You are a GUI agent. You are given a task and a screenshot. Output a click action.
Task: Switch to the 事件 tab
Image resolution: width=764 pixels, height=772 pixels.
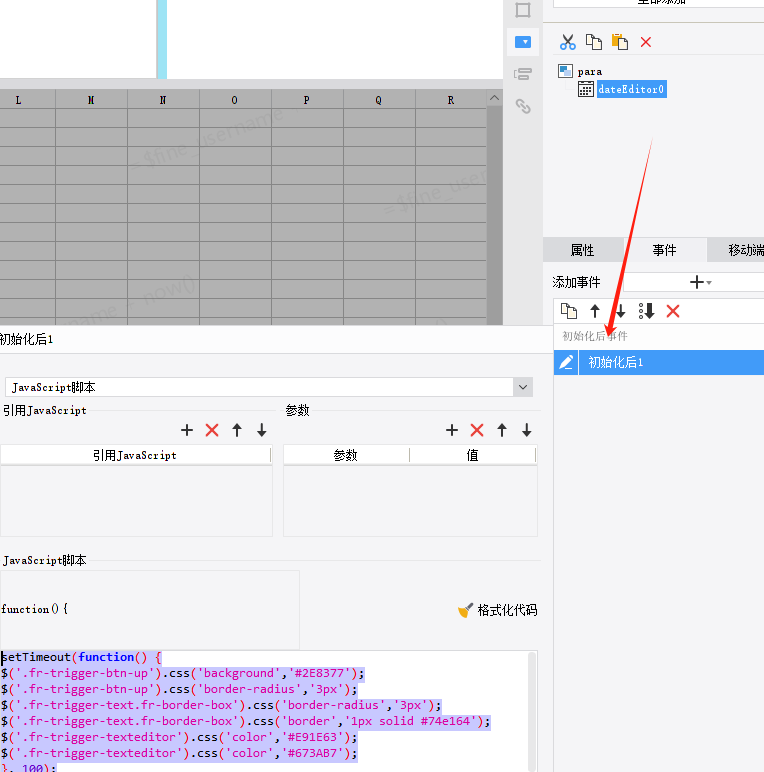tap(665, 250)
